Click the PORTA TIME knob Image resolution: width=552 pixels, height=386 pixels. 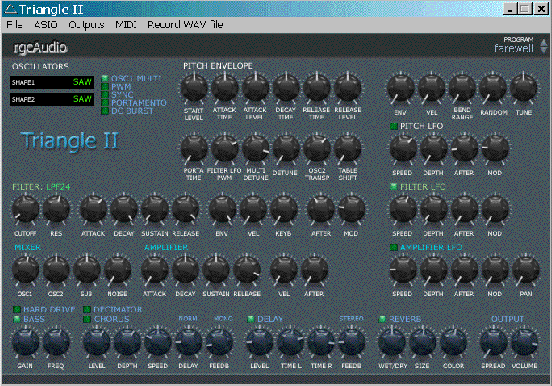point(194,149)
